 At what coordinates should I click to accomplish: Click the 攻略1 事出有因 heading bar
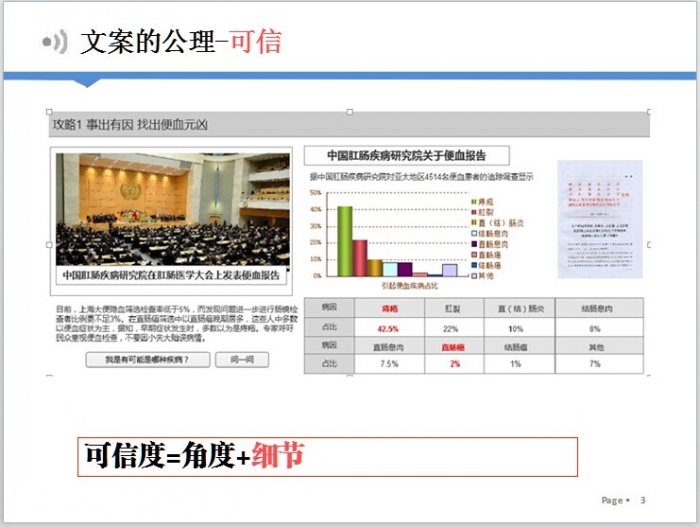coord(349,126)
